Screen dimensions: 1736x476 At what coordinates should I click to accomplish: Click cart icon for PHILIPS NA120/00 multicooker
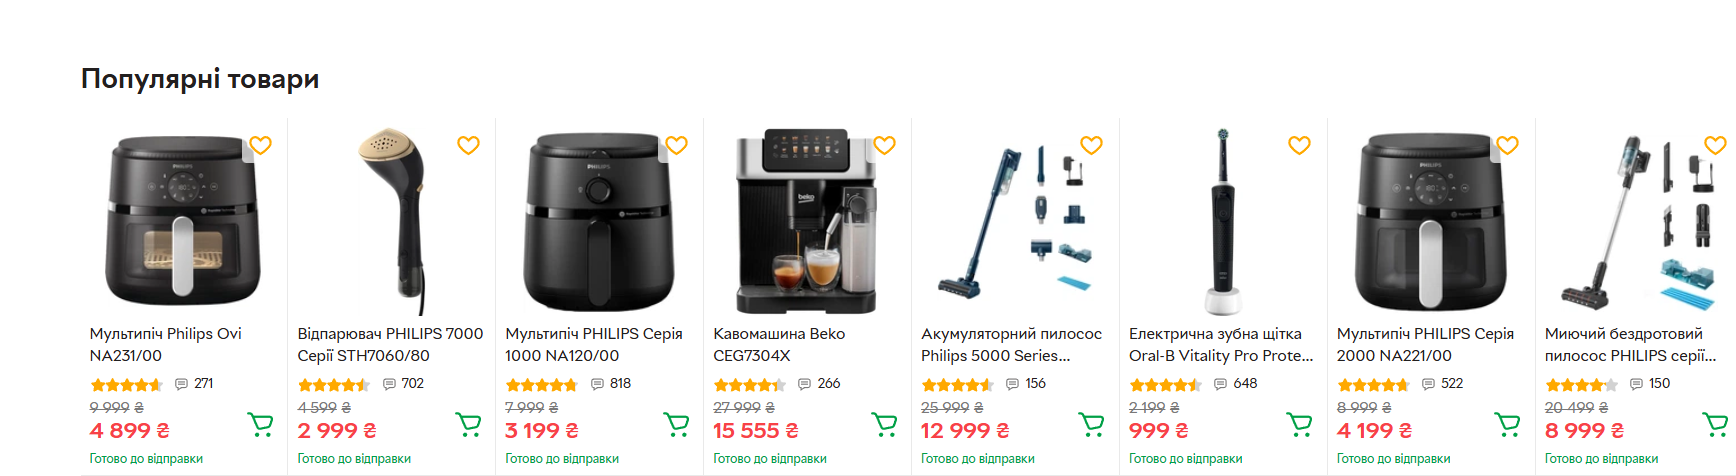pos(676,425)
